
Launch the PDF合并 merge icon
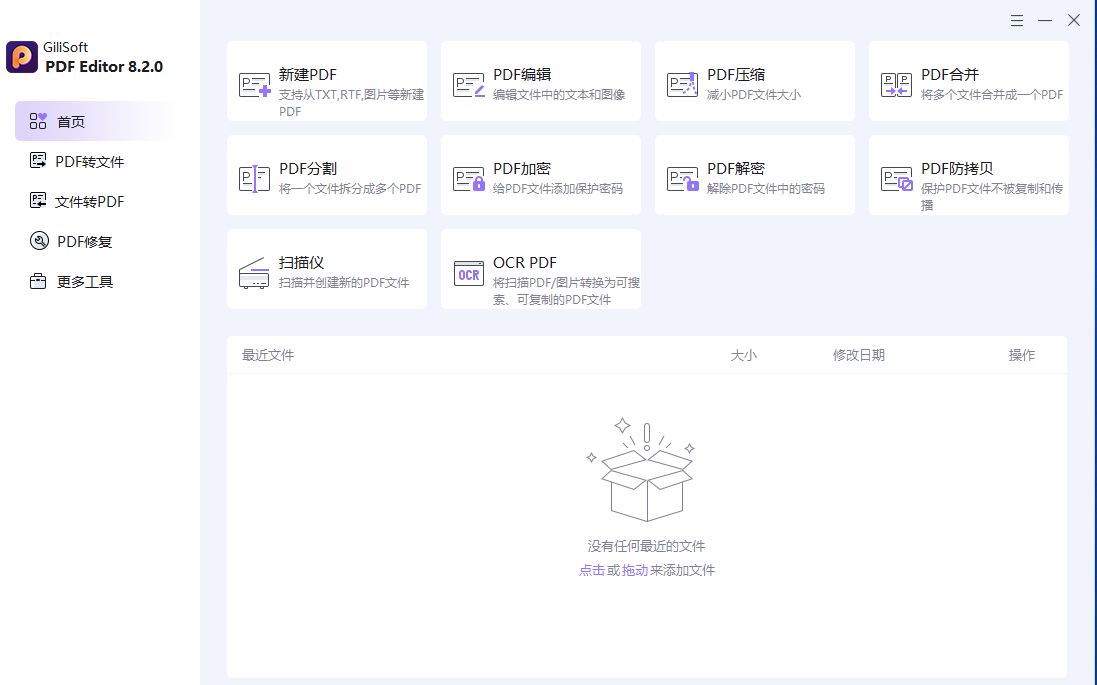pyautogui.click(x=897, y=85)
